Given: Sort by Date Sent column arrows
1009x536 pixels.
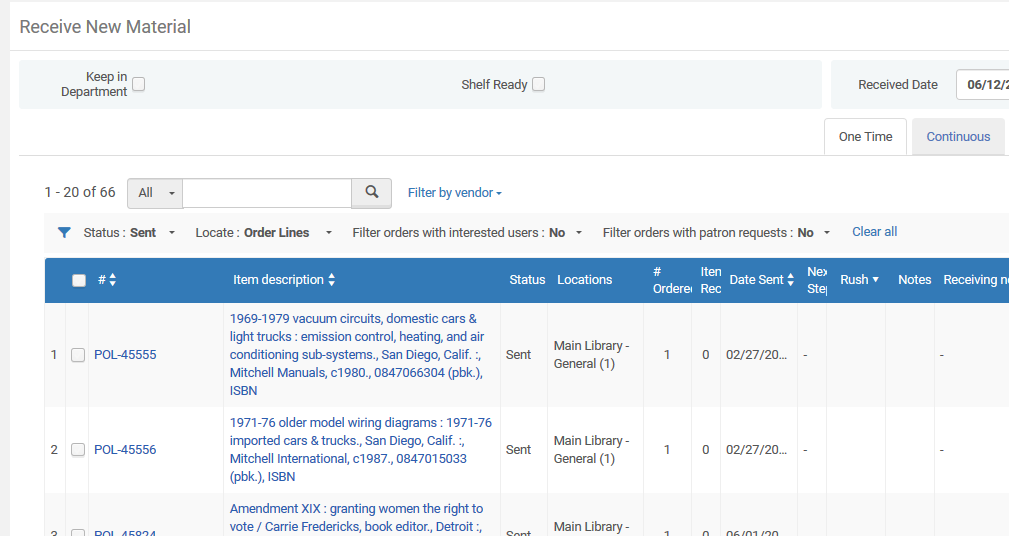Looking at the screenshot, I should [x=791, y=281].
